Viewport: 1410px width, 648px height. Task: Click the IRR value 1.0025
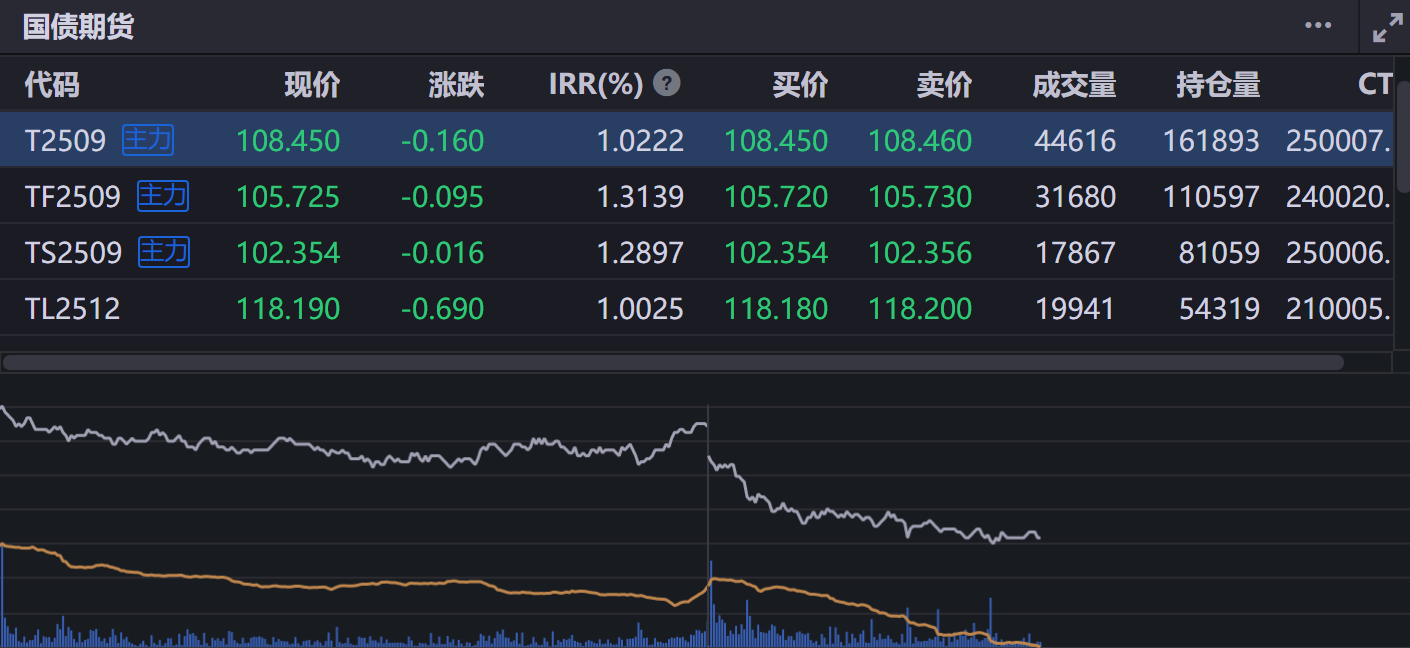coord(640,309)
